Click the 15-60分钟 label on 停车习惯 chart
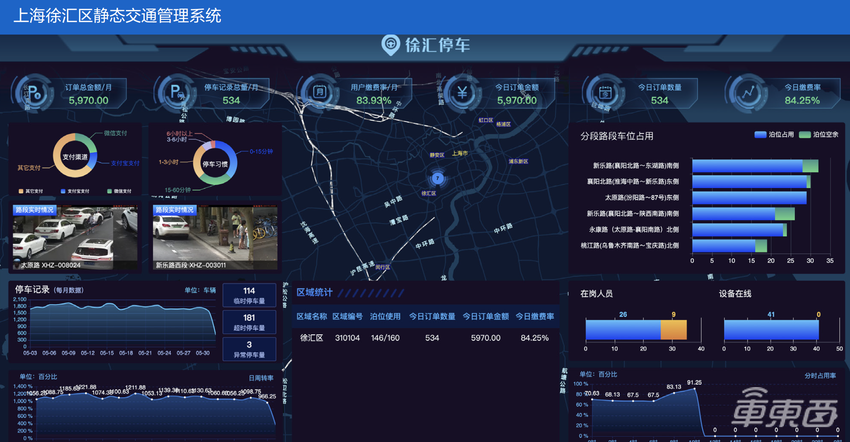This screenshot has height=442, width=850. pyautogui.click(x=178, y=190)
